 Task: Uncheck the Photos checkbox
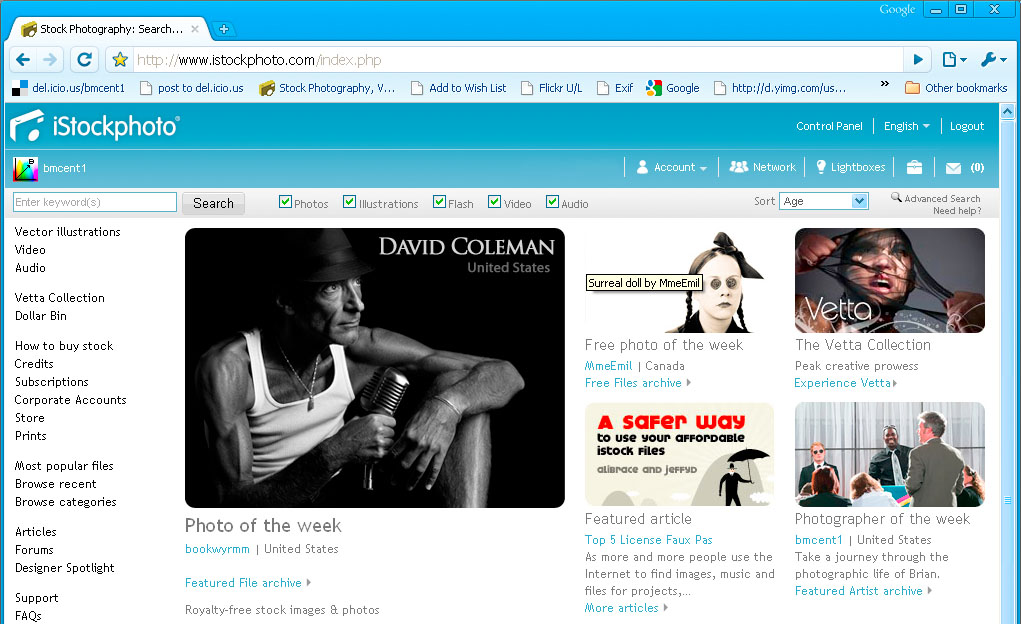click(x=285, y=202)
